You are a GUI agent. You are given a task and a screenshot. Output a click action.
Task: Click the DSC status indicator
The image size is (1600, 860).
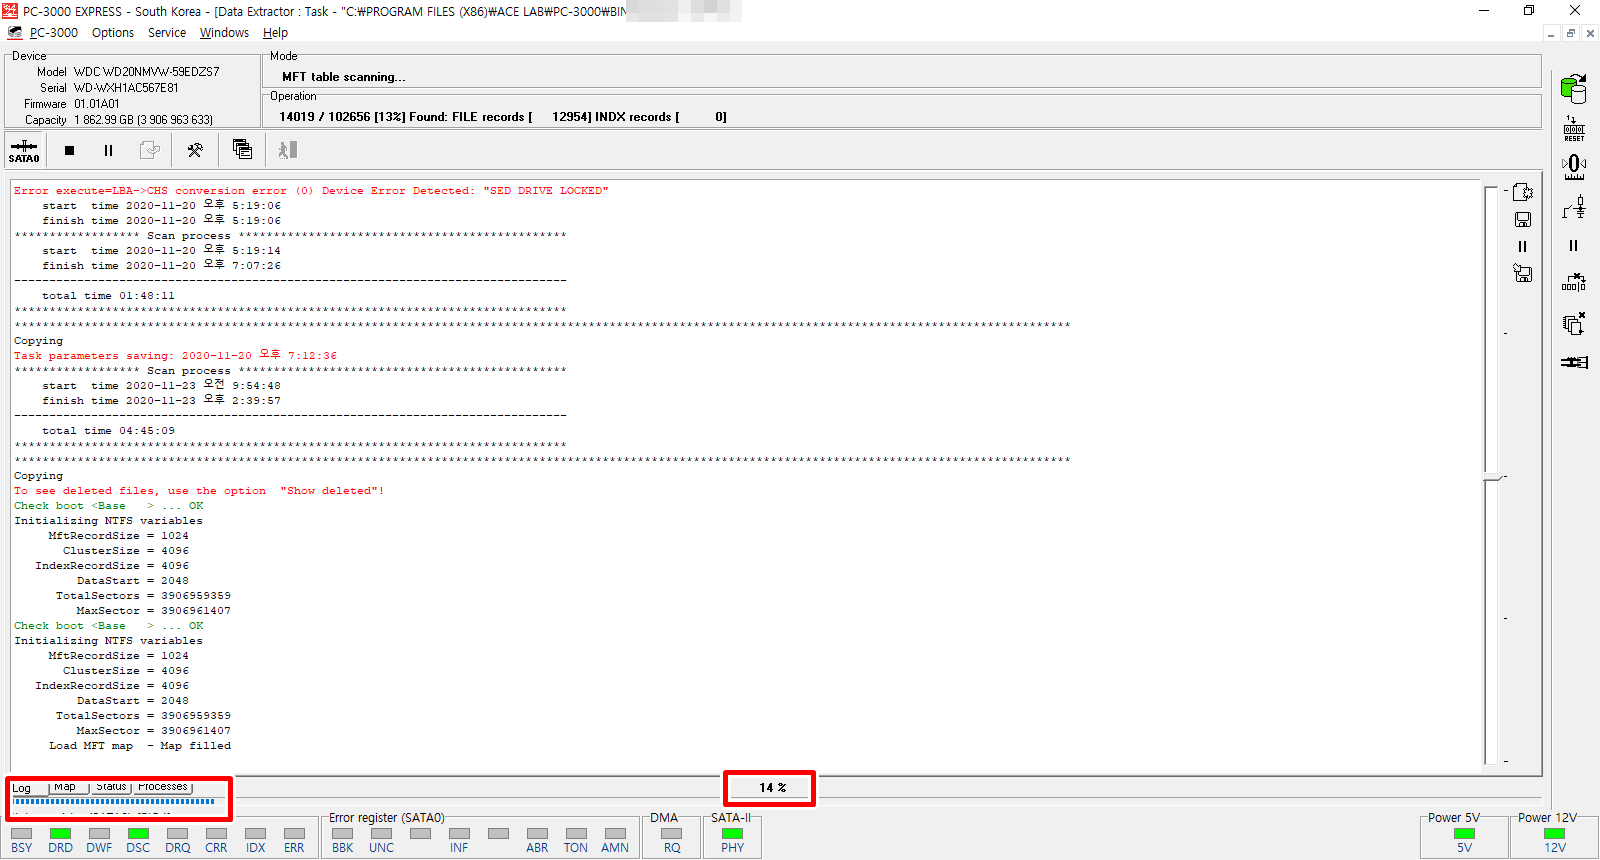coord(138,834)
